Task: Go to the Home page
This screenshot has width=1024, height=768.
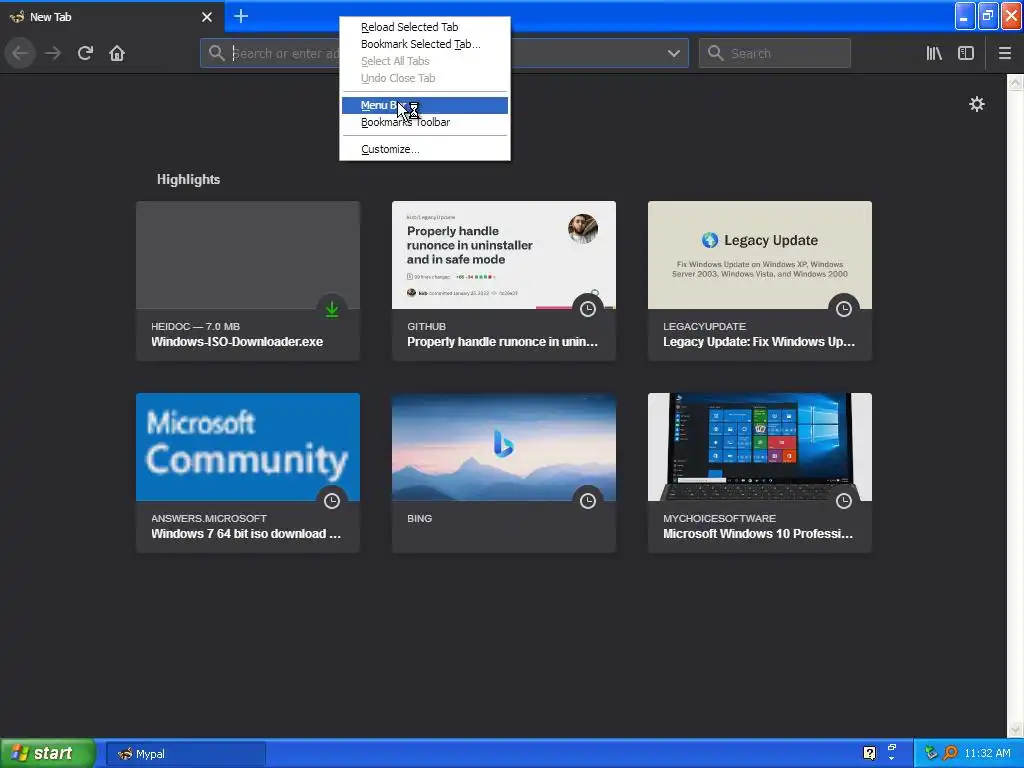Action: pos(117,53)
